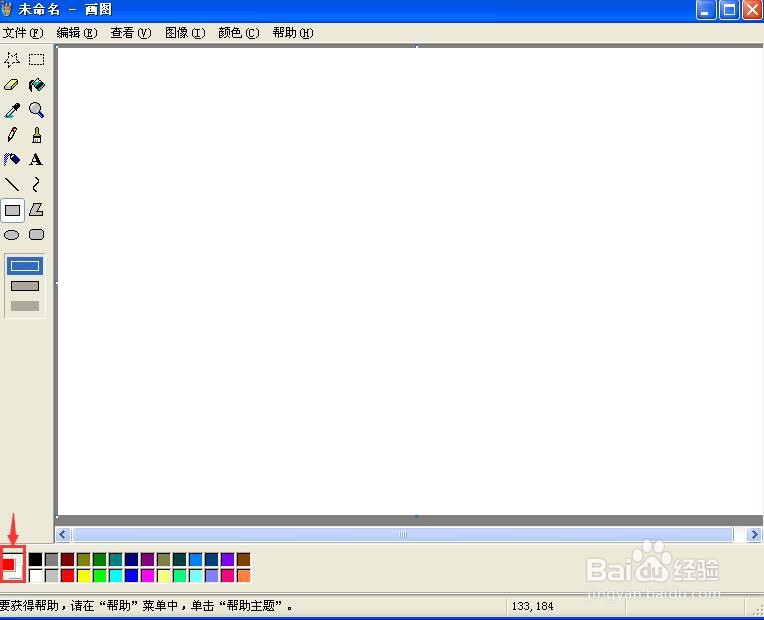
Task: Activate the Airbrush spray tool
Action: (x=12, y=160)
